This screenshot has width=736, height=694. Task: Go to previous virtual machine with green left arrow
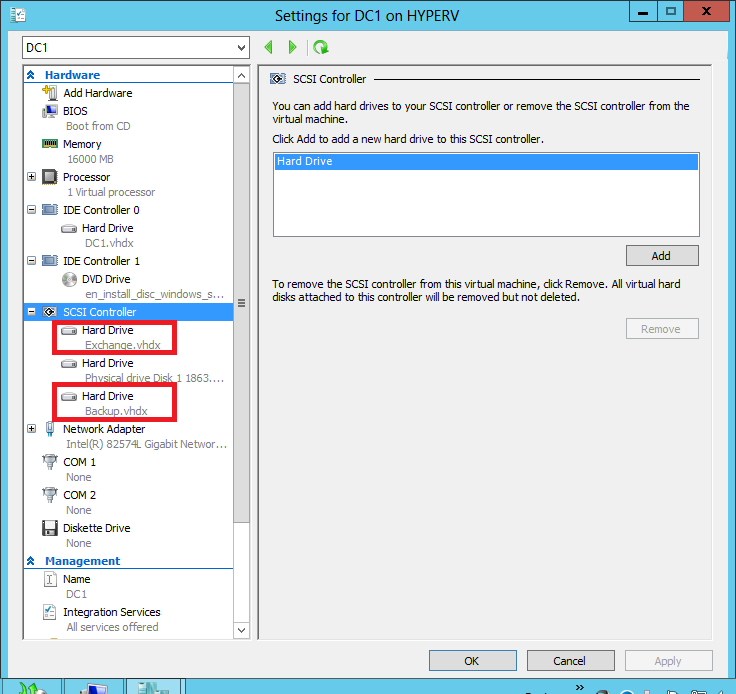[269, 47]
